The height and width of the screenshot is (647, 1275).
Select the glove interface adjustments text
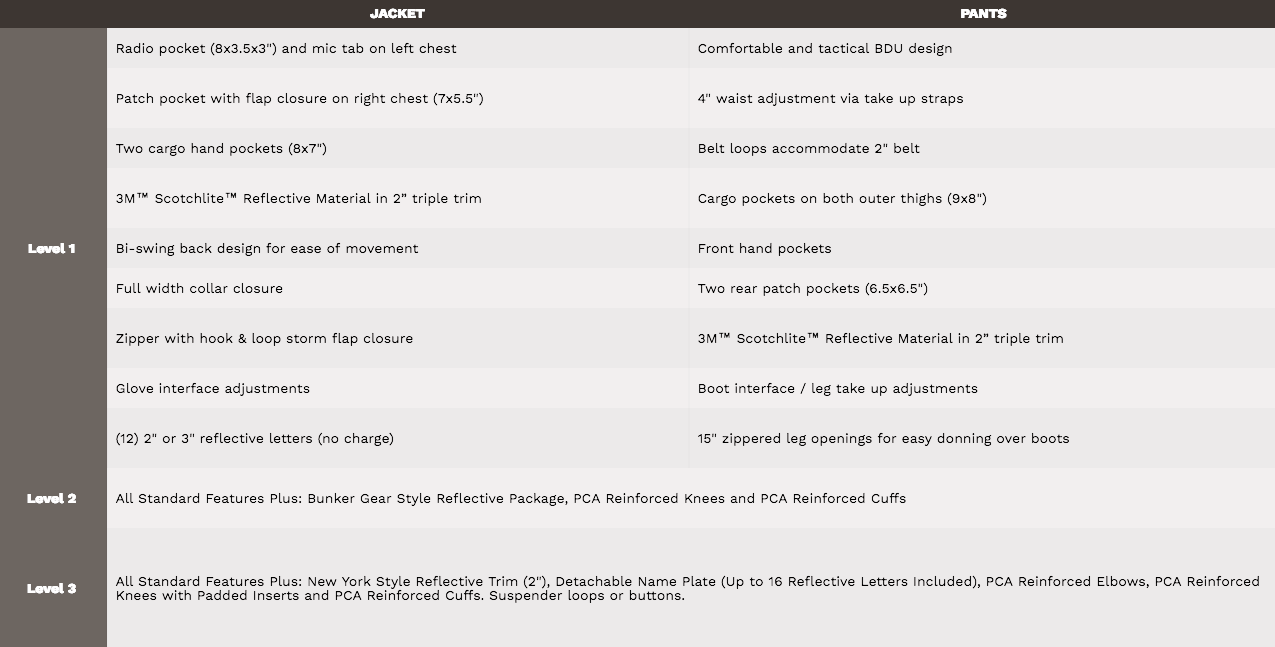213,388
